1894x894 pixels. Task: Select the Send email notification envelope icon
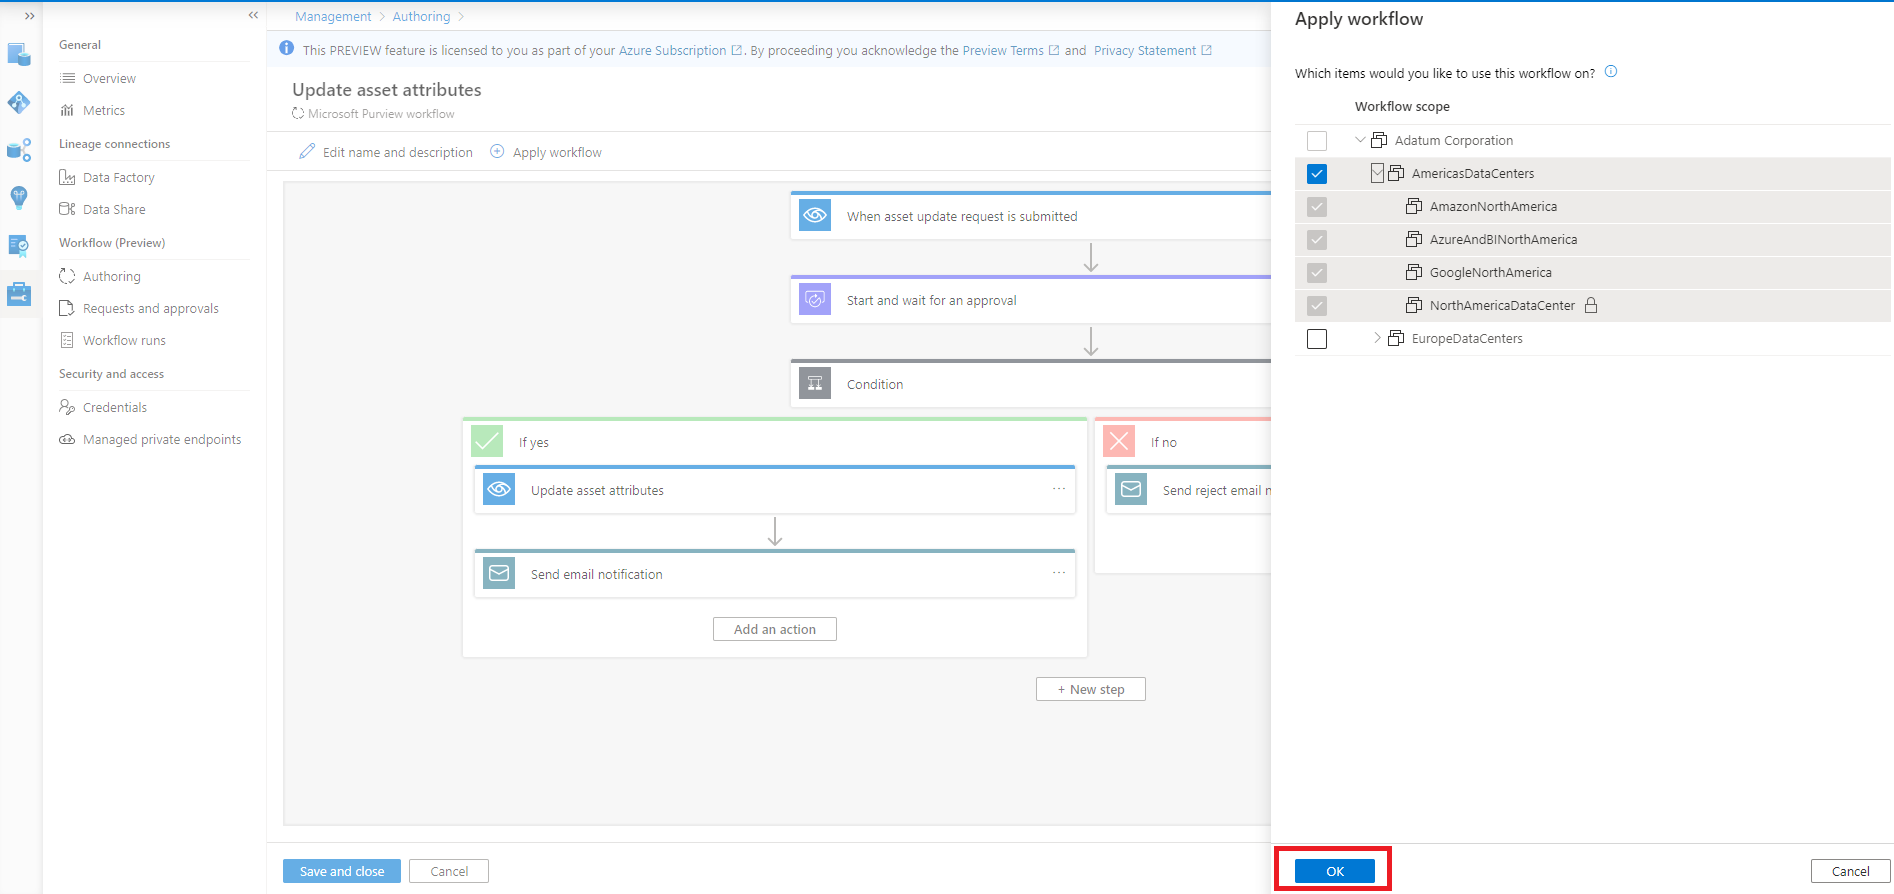click(499, 574)
